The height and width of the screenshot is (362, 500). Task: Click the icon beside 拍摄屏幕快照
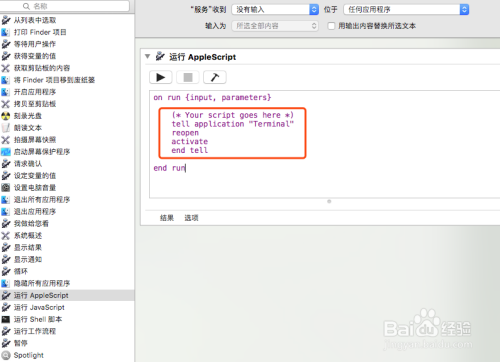pyautogui.click(x=6, y=140)
